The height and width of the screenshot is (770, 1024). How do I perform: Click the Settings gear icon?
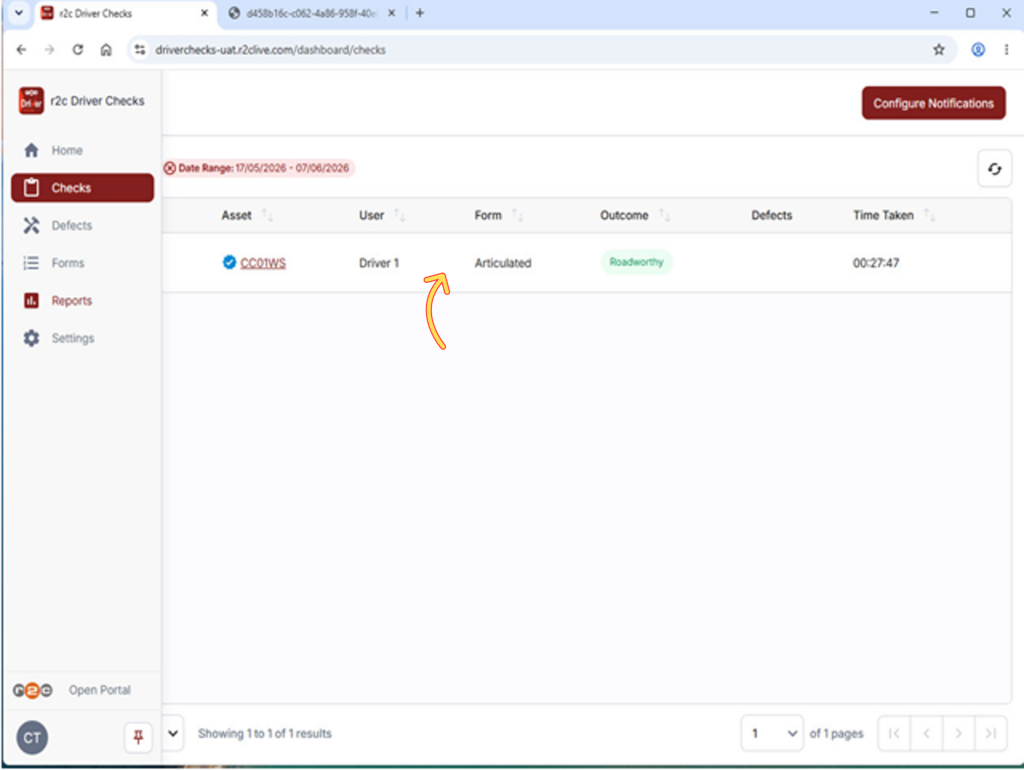click(x=31, y=338)
